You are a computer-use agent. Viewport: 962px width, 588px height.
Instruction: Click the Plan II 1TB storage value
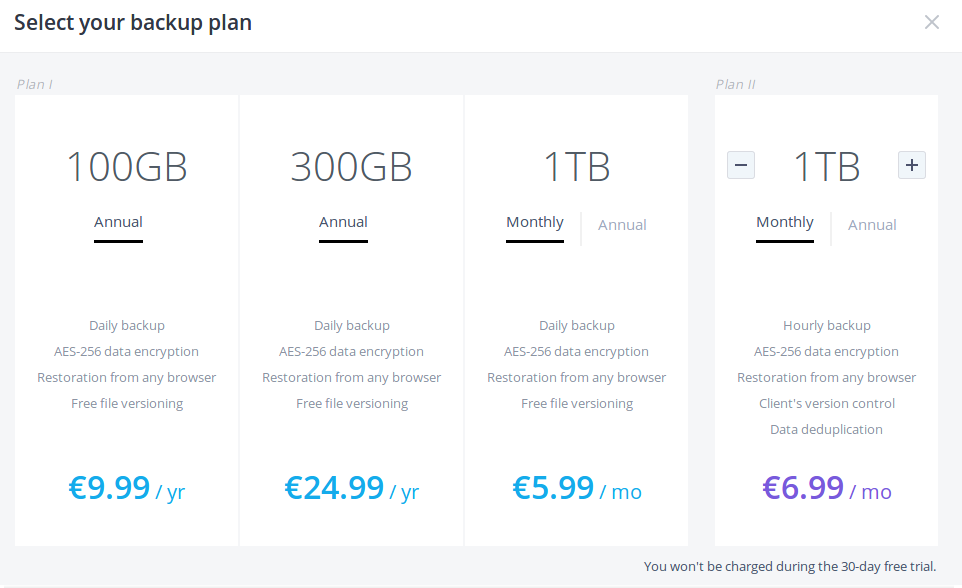pyautogui.click(x=826, y=167)
